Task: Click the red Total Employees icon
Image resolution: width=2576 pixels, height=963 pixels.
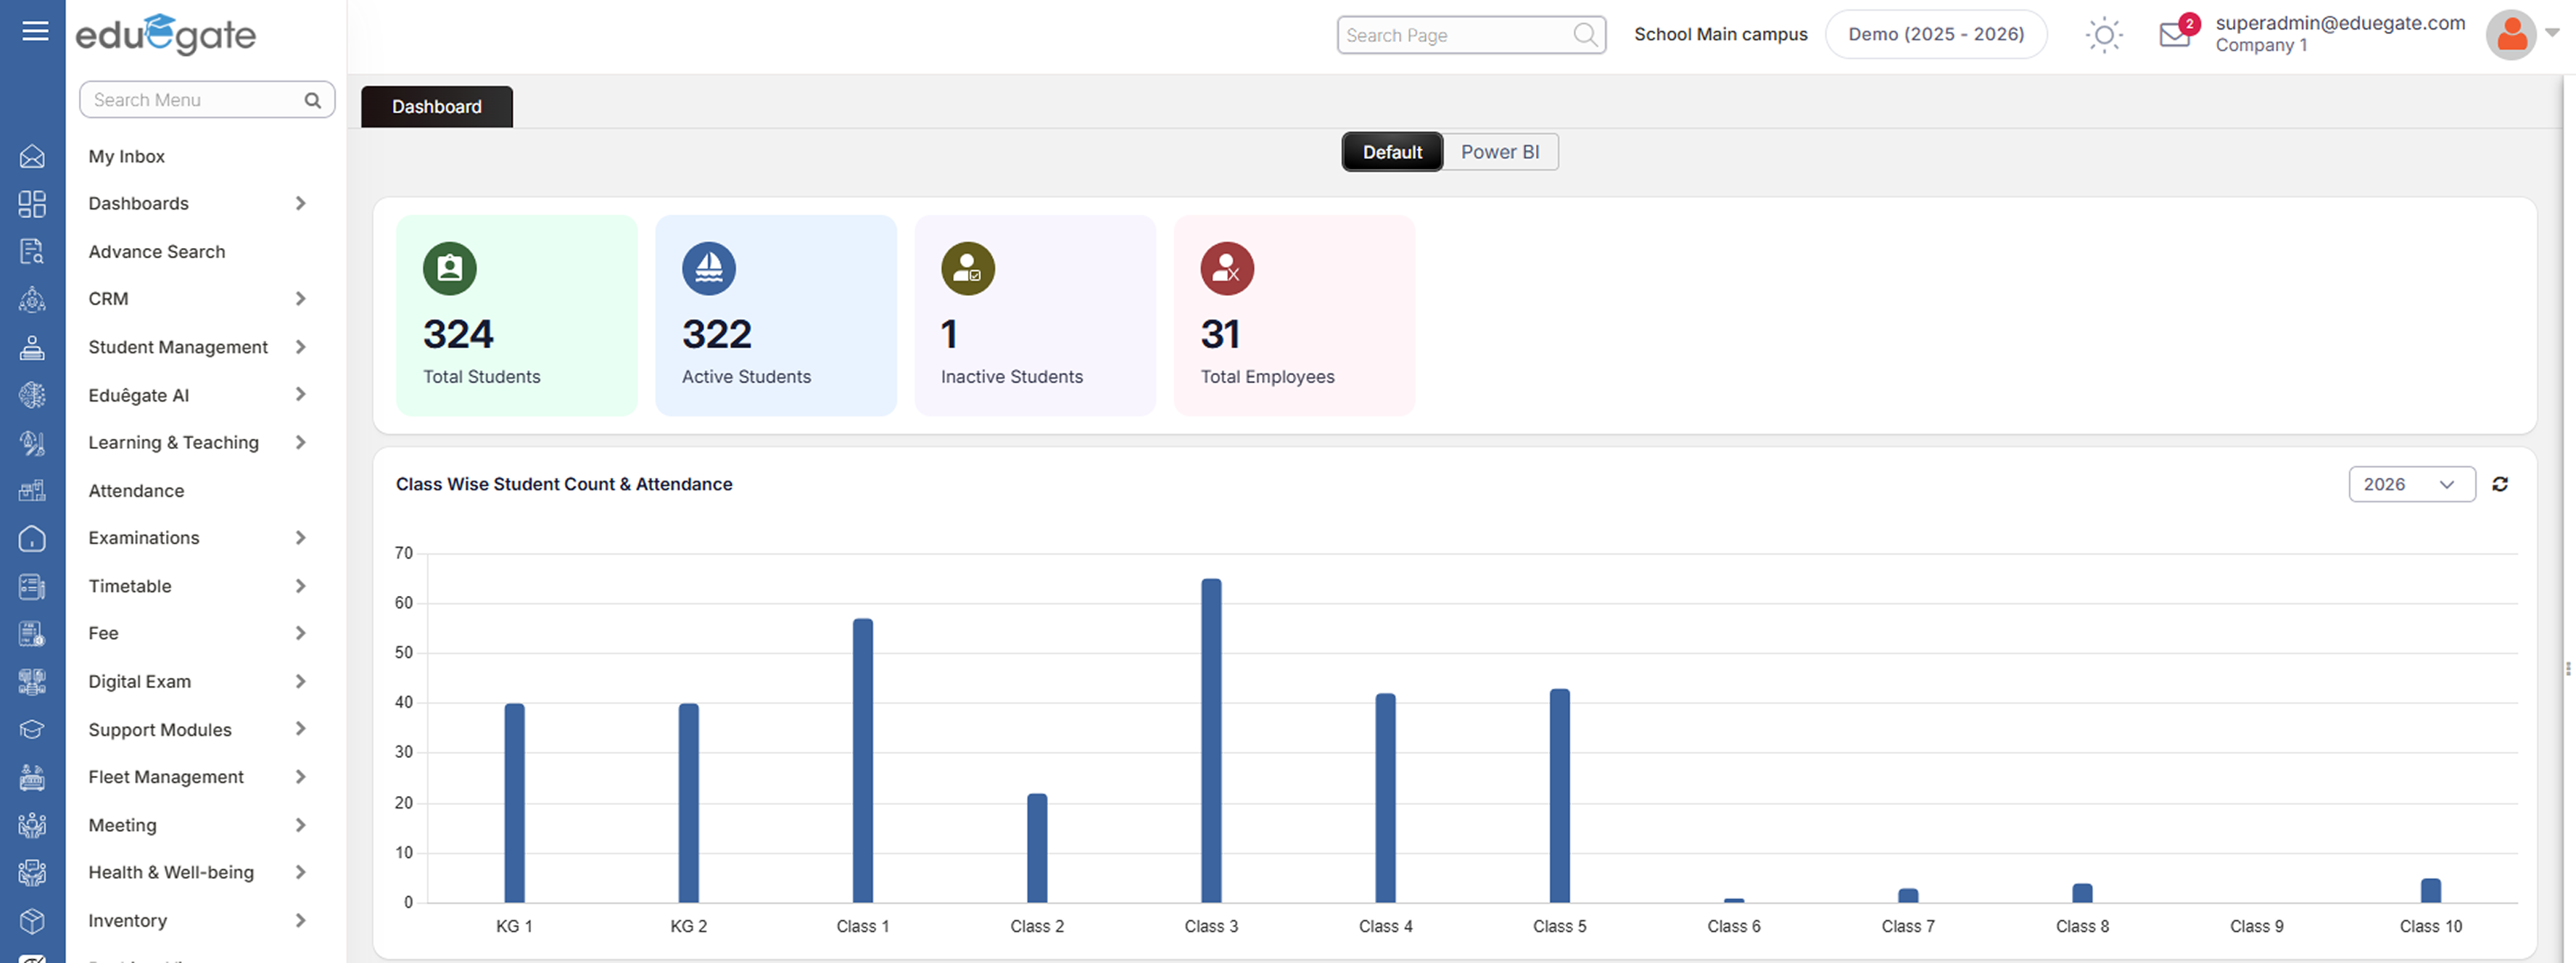Action: tap(1227, 268)
